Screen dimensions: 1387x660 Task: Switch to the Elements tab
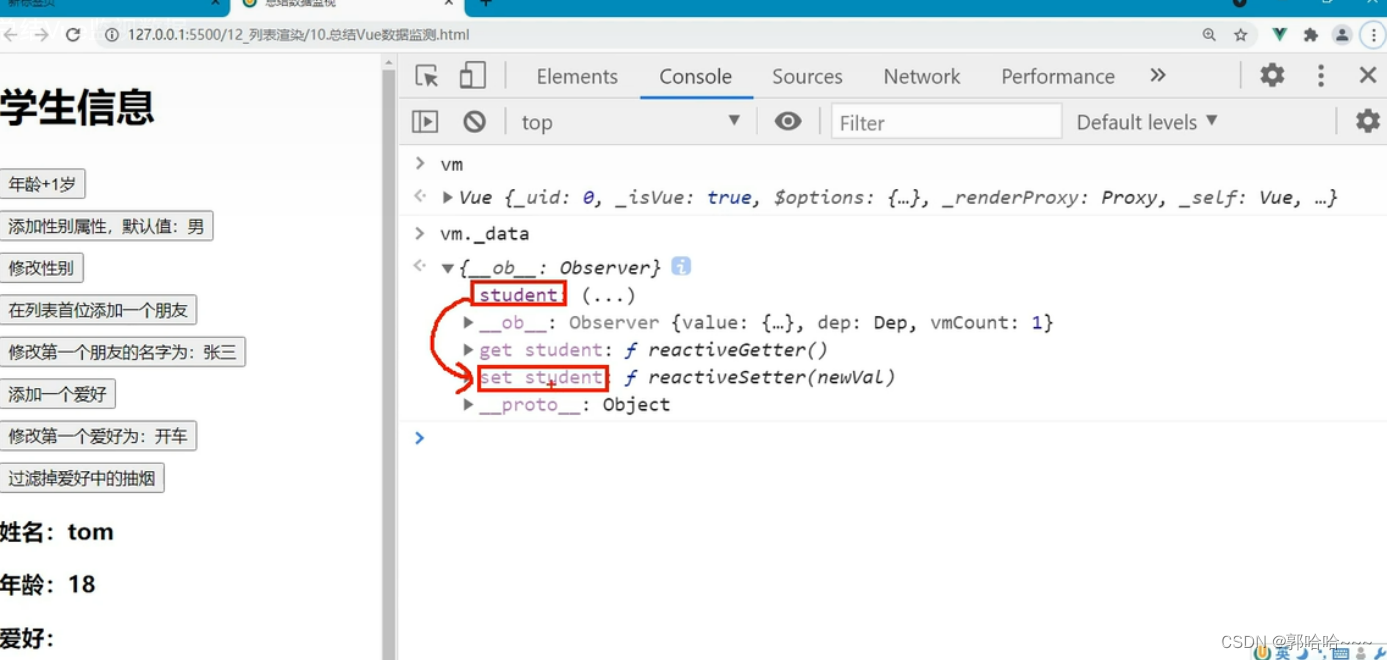coord(577,76)
